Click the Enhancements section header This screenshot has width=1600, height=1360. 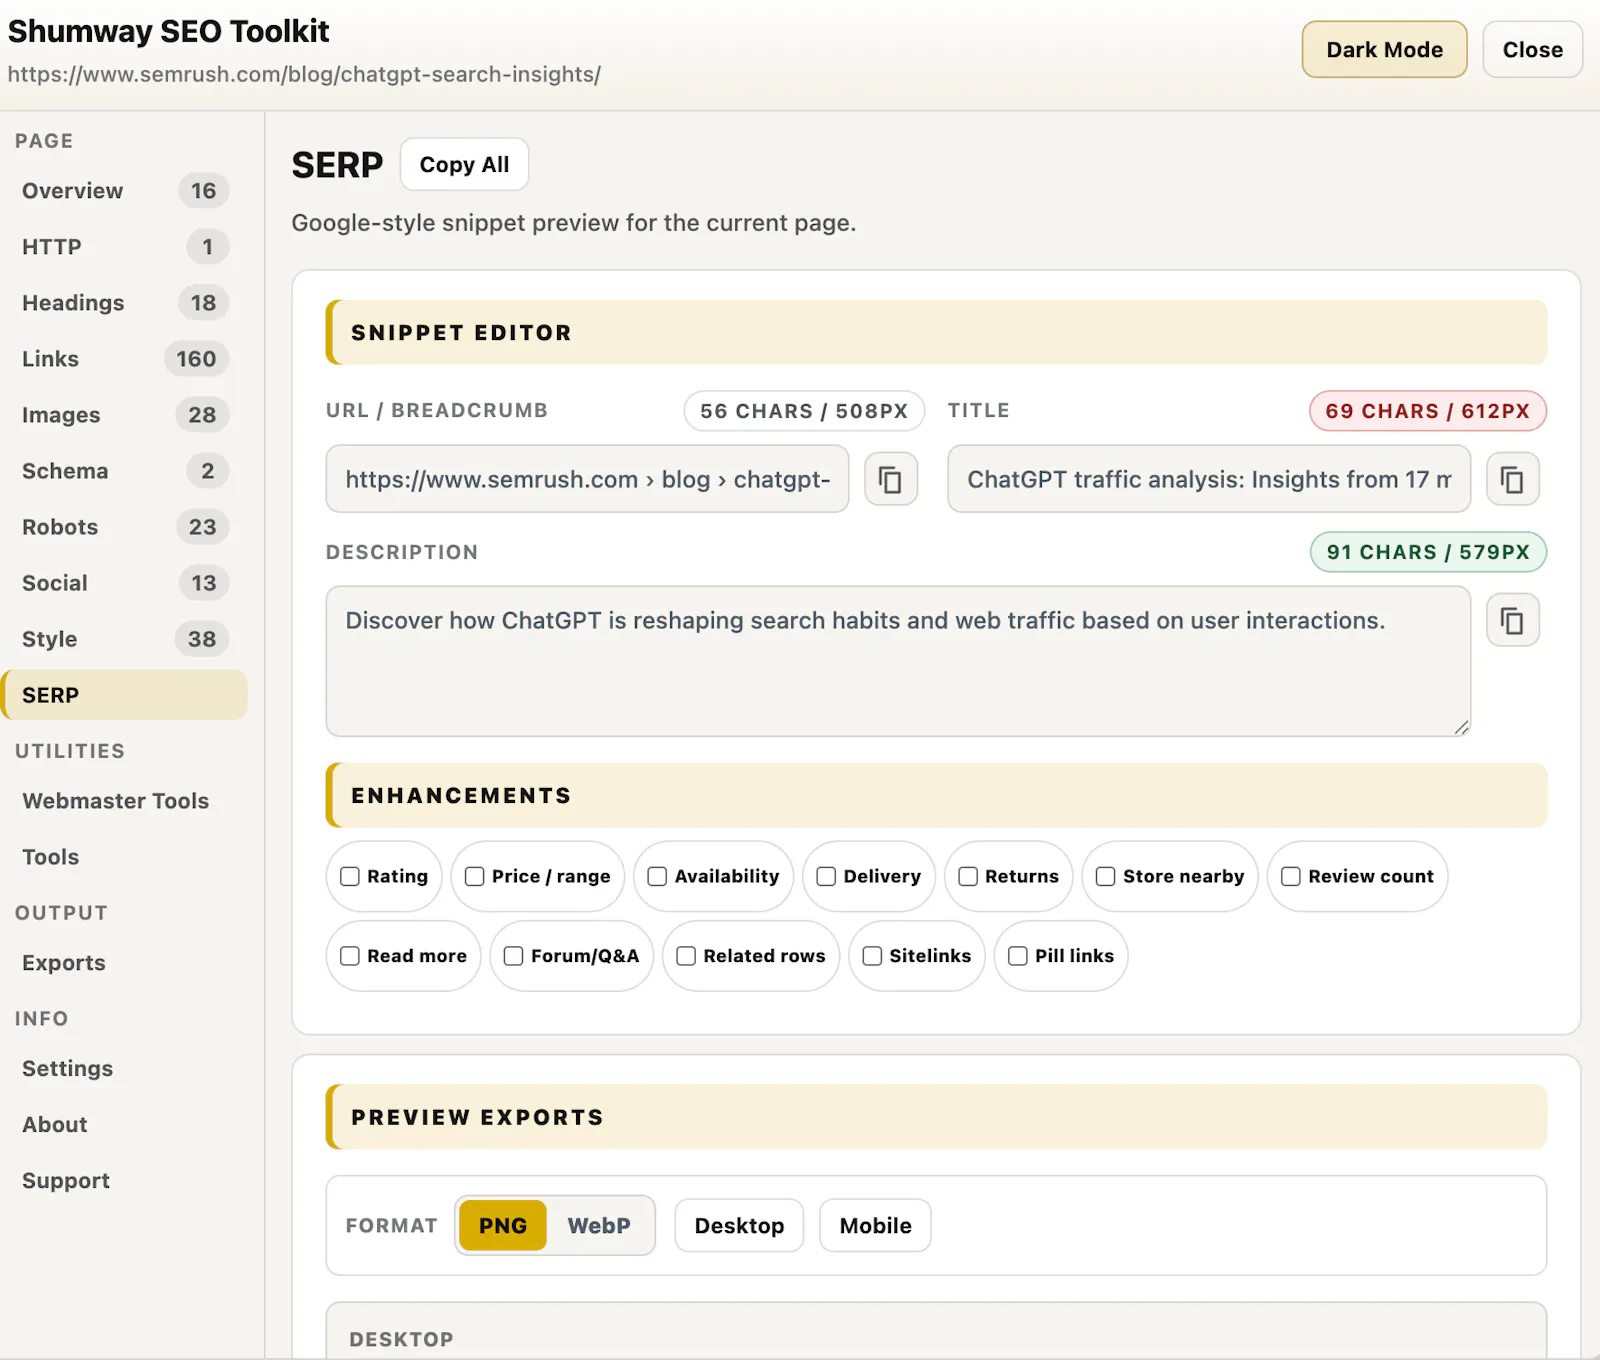(x=936, y=796)
